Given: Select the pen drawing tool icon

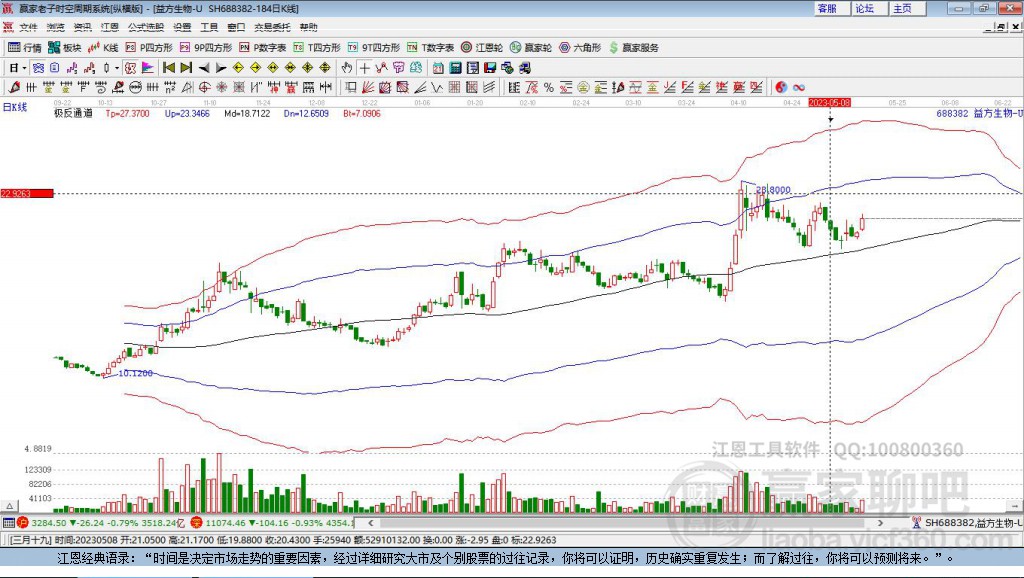Looking at the screenshot, I should tap(14, 87).
